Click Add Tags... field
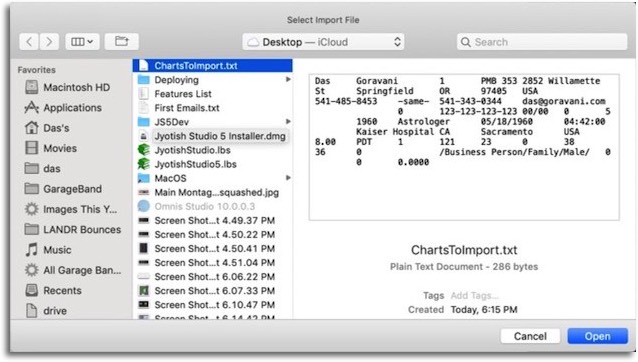This screenshot has width=638, height=362. [x=474, y=296]
